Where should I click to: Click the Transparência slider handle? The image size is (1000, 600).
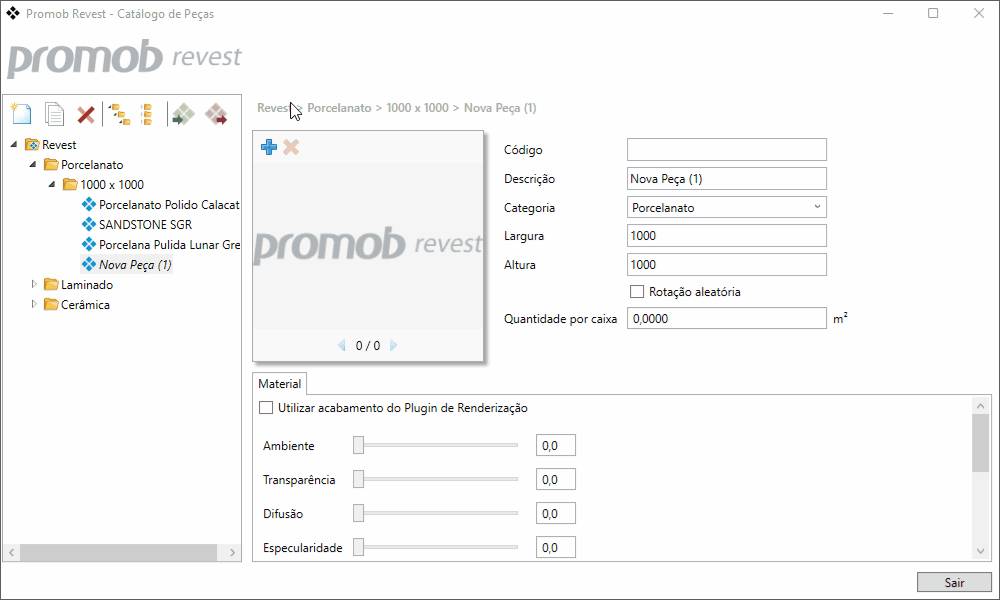coord(358,479)
